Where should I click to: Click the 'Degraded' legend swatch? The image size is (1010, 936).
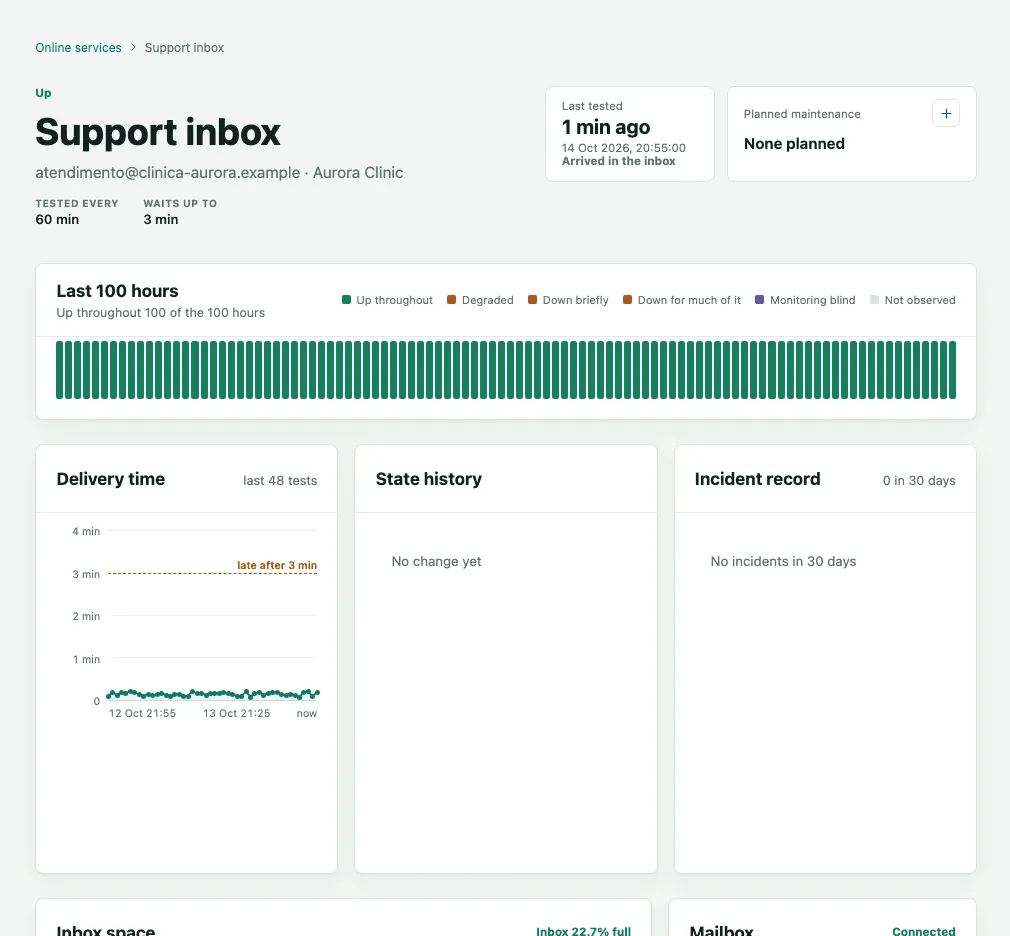click(452, 300)
